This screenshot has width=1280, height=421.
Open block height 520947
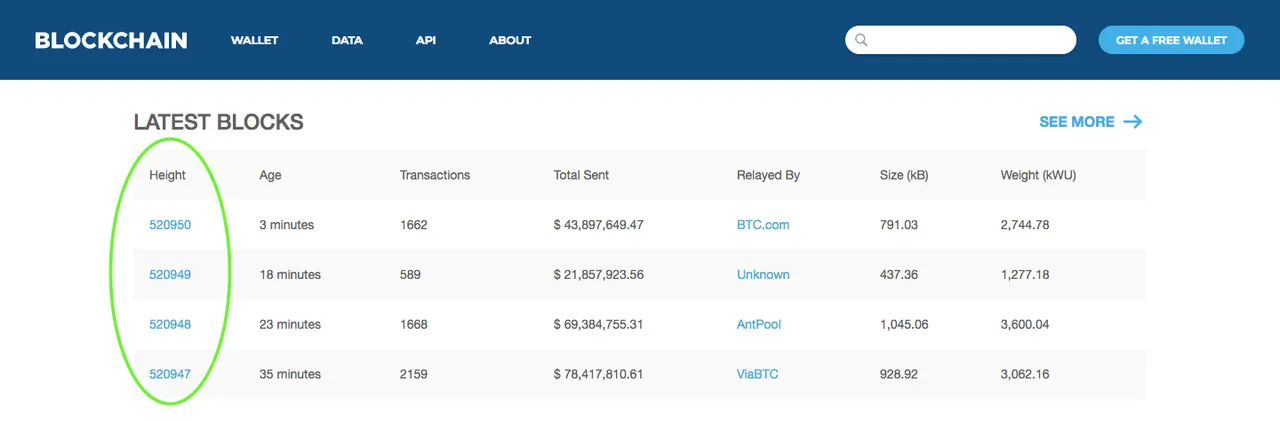[170, 375]
